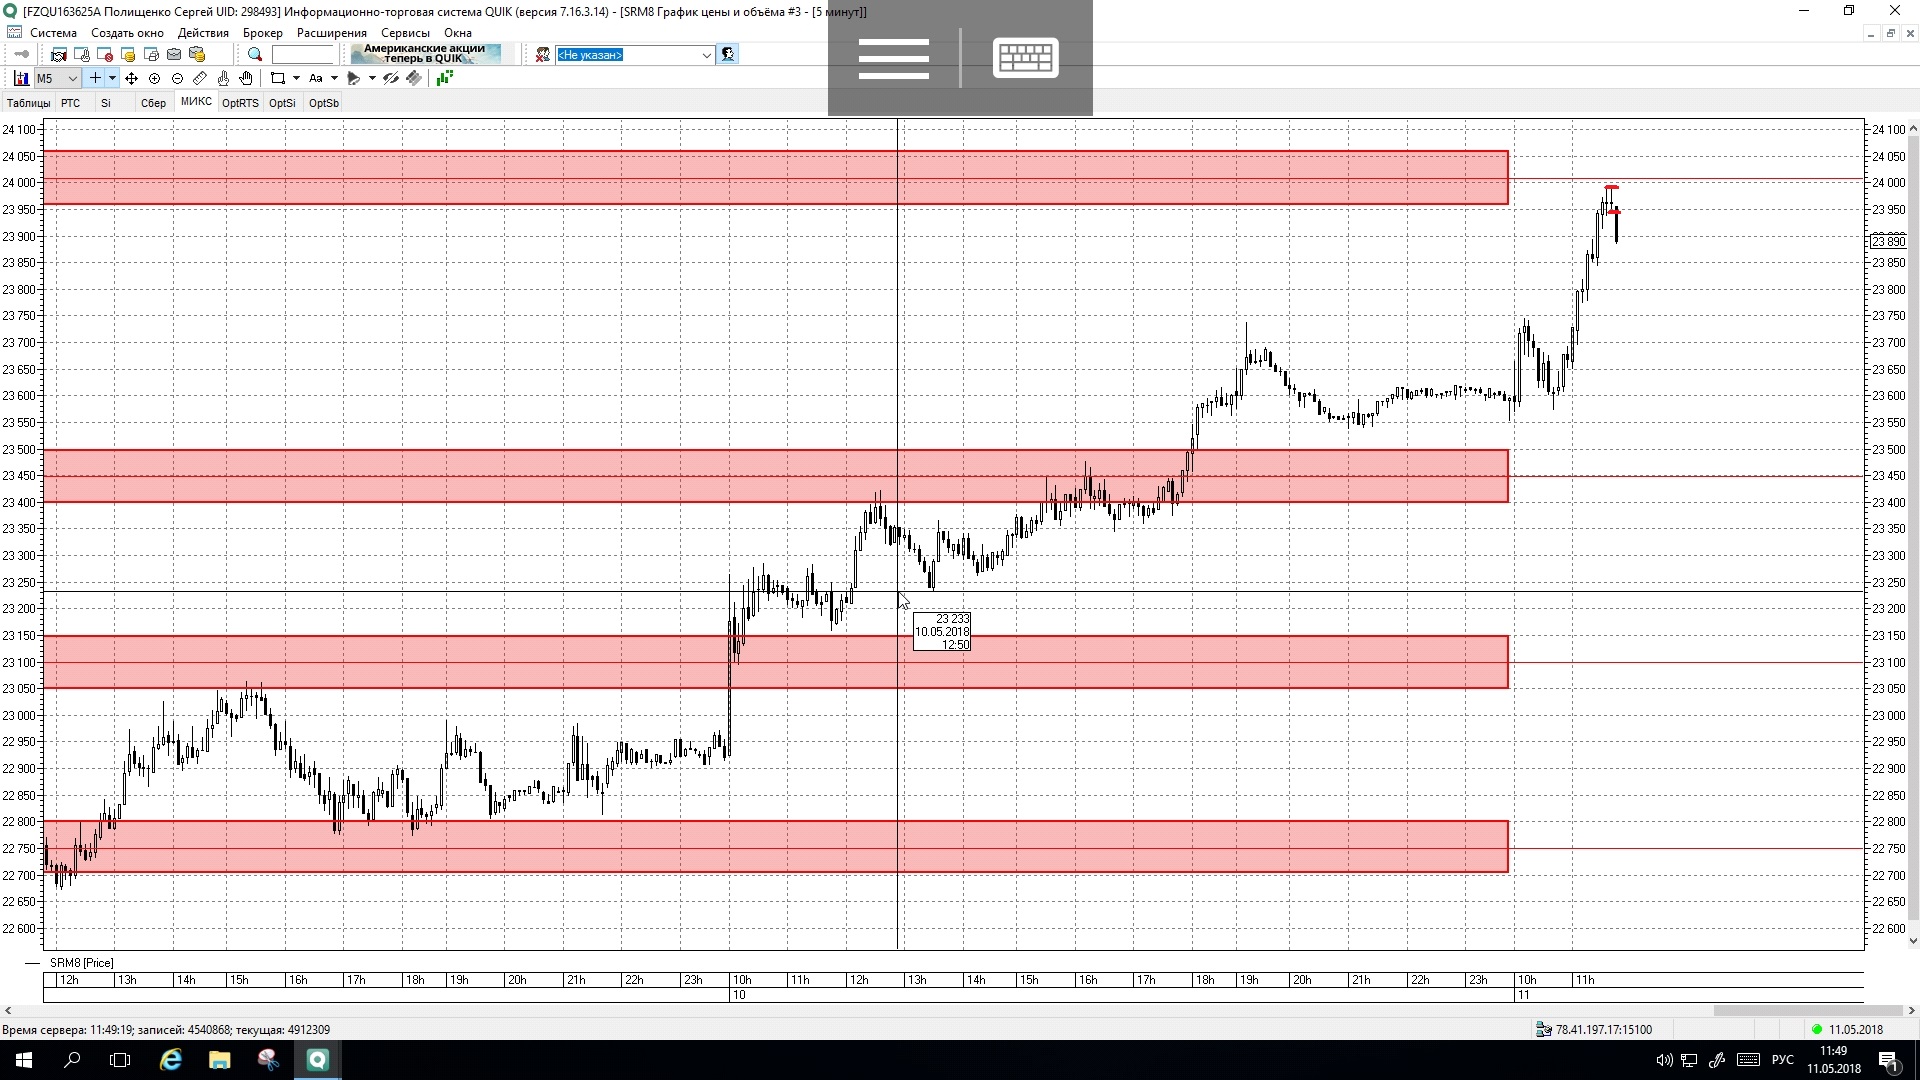The image size is (1920, 1080).
Task: Click the hamburger menu overlay button
Action: point(893,58)
